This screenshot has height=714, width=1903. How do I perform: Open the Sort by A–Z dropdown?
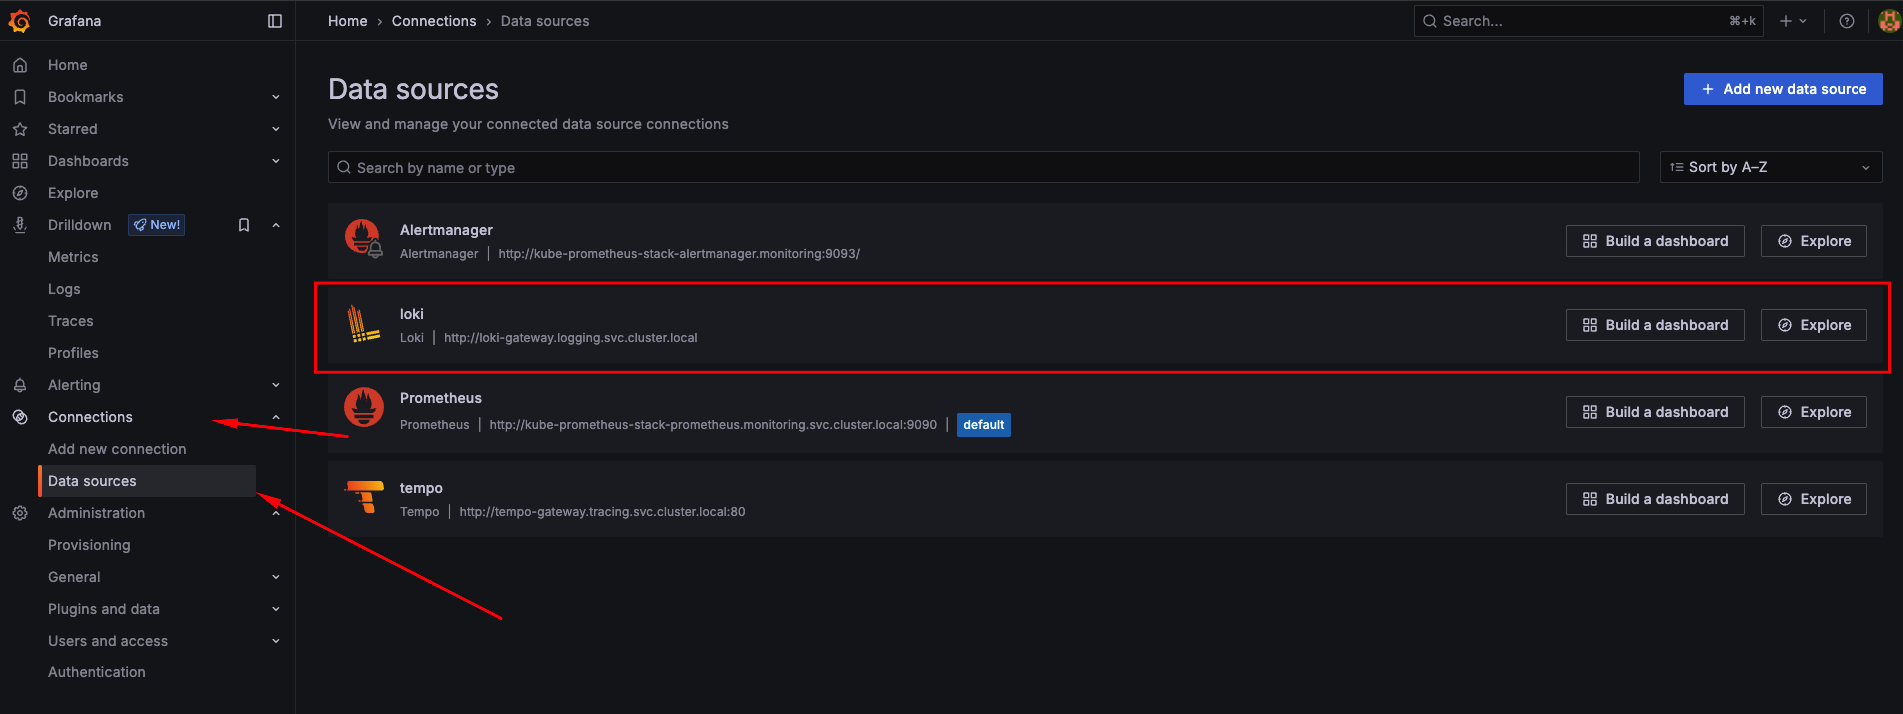1771,167
